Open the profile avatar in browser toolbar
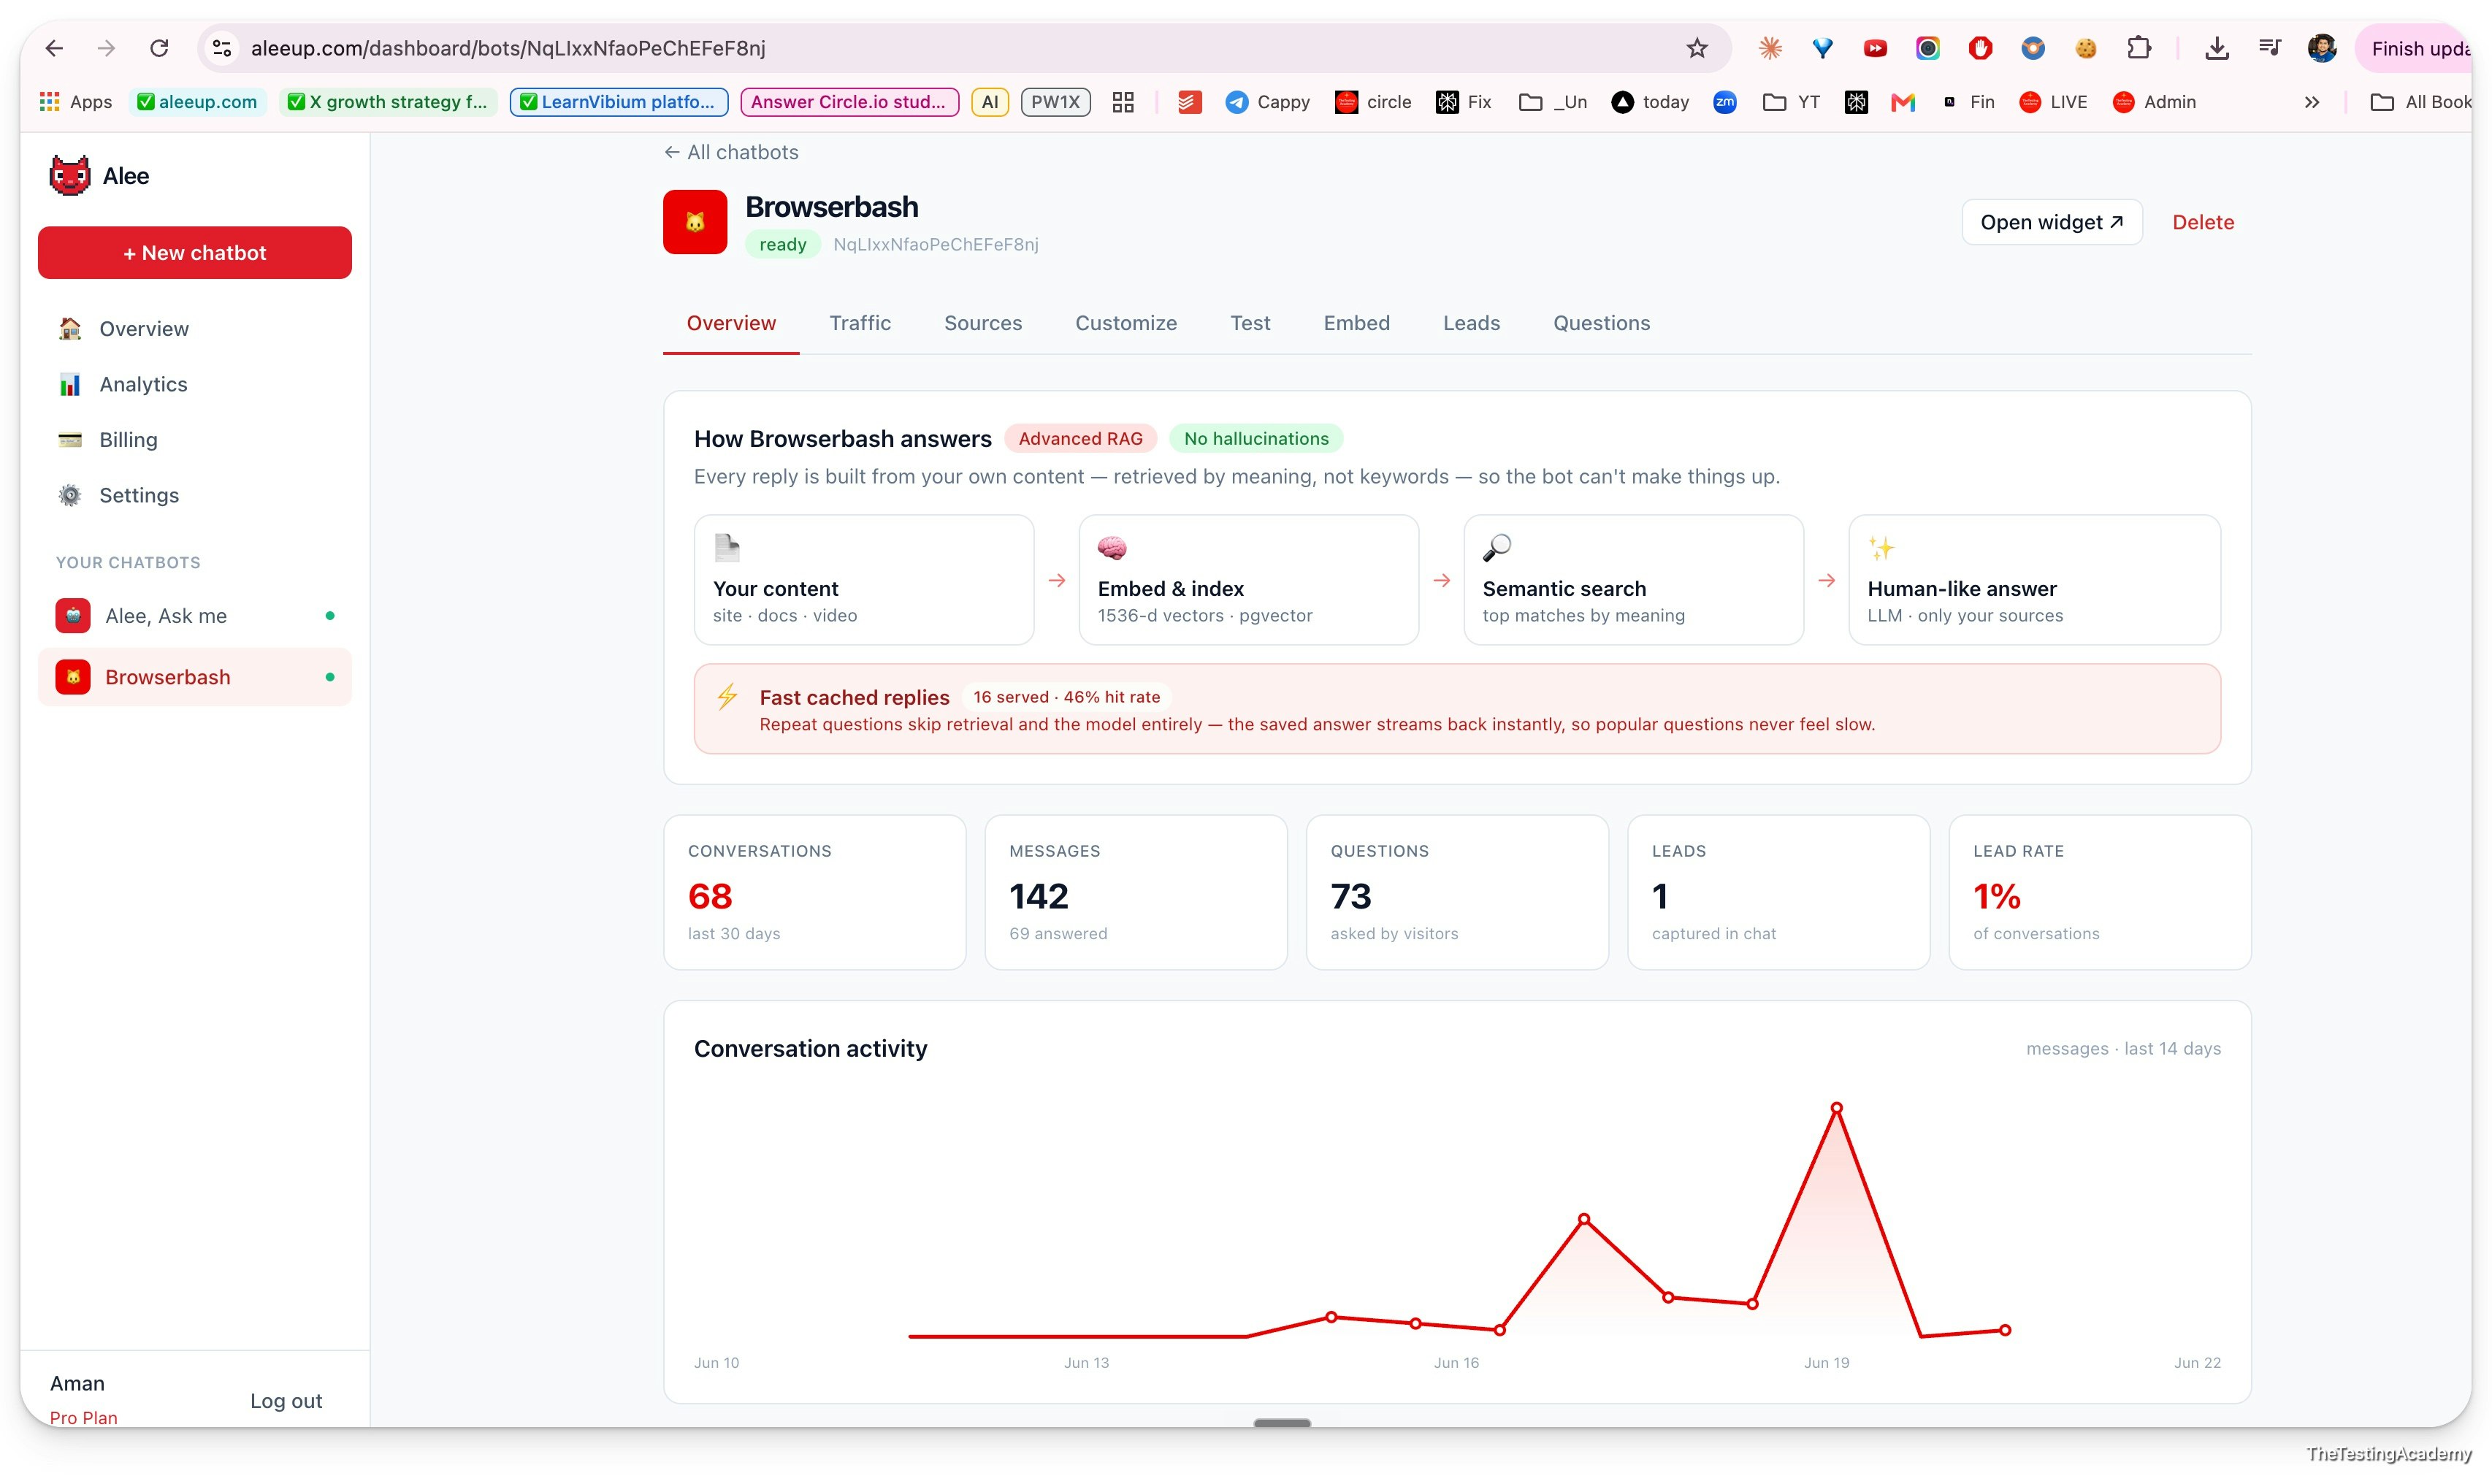 (x=2321, y=48)
